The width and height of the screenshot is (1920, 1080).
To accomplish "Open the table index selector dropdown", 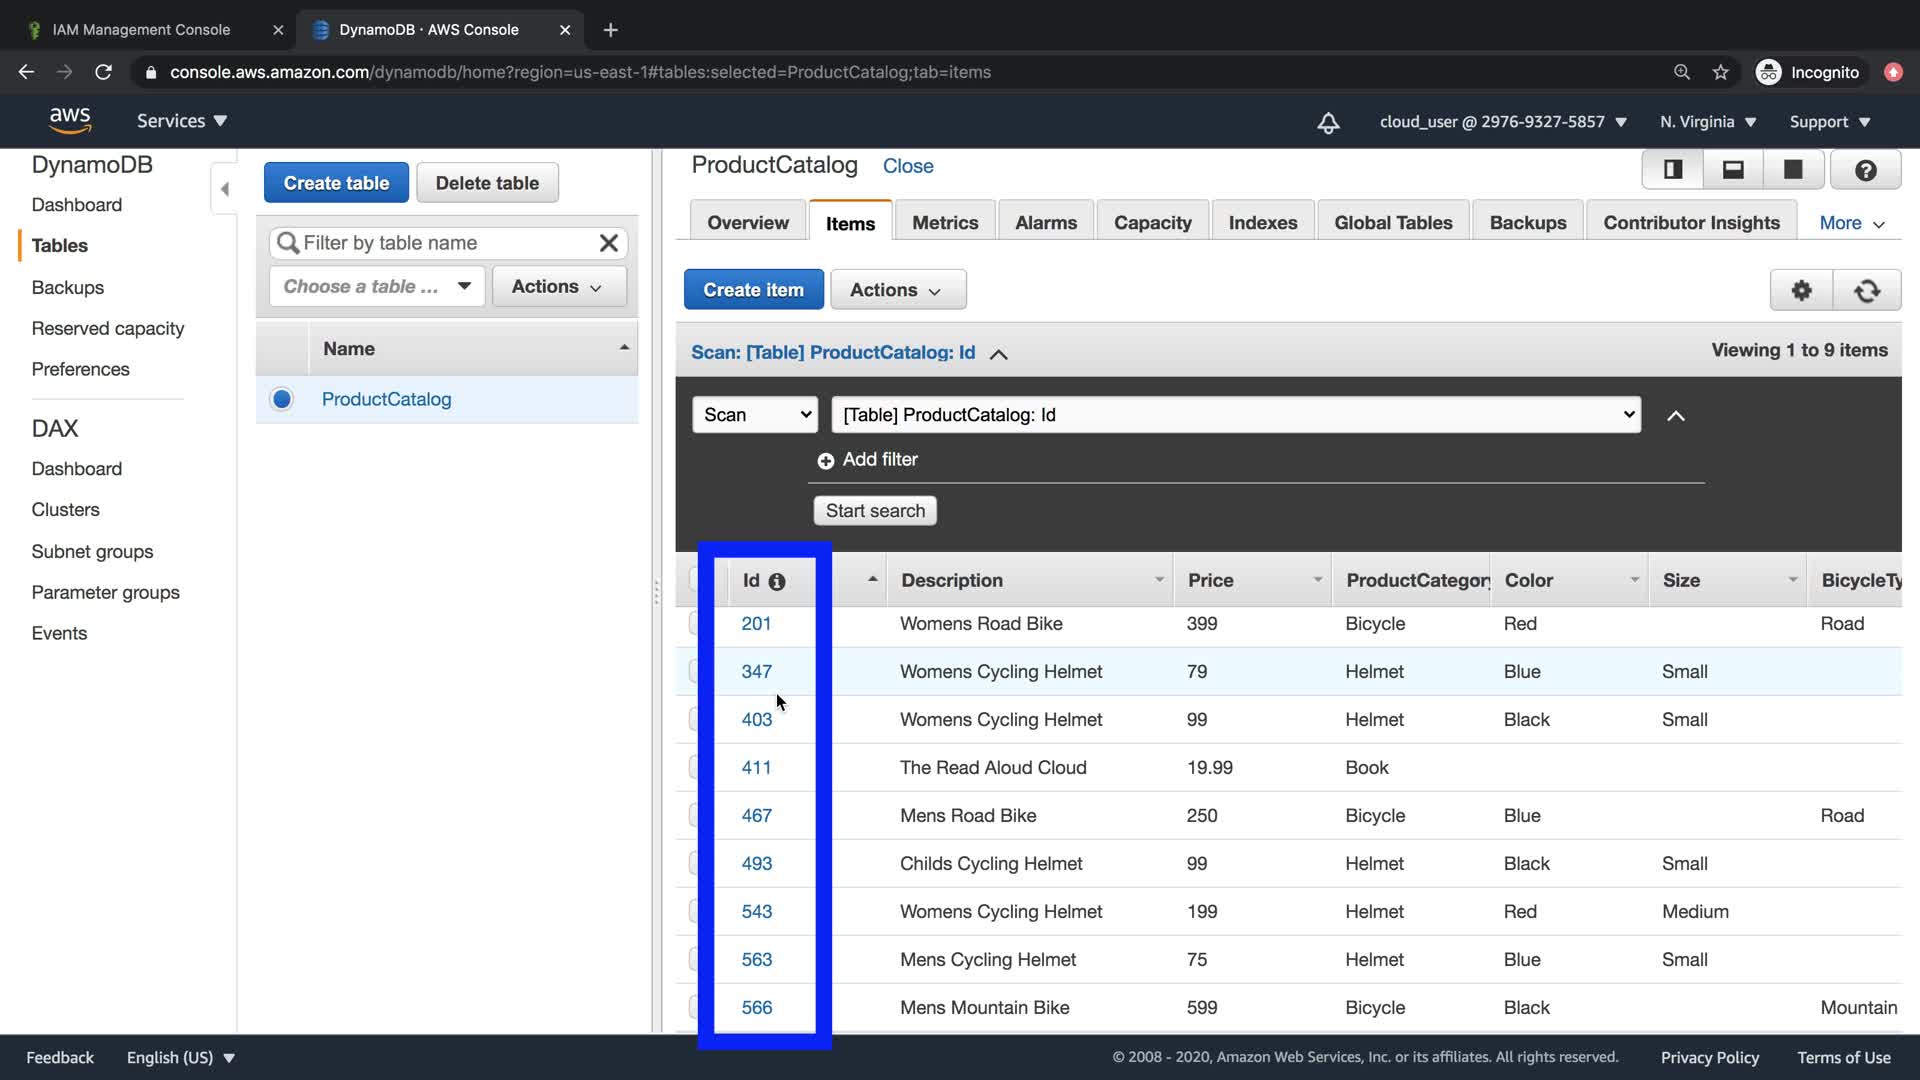I will pos(1235,415).
